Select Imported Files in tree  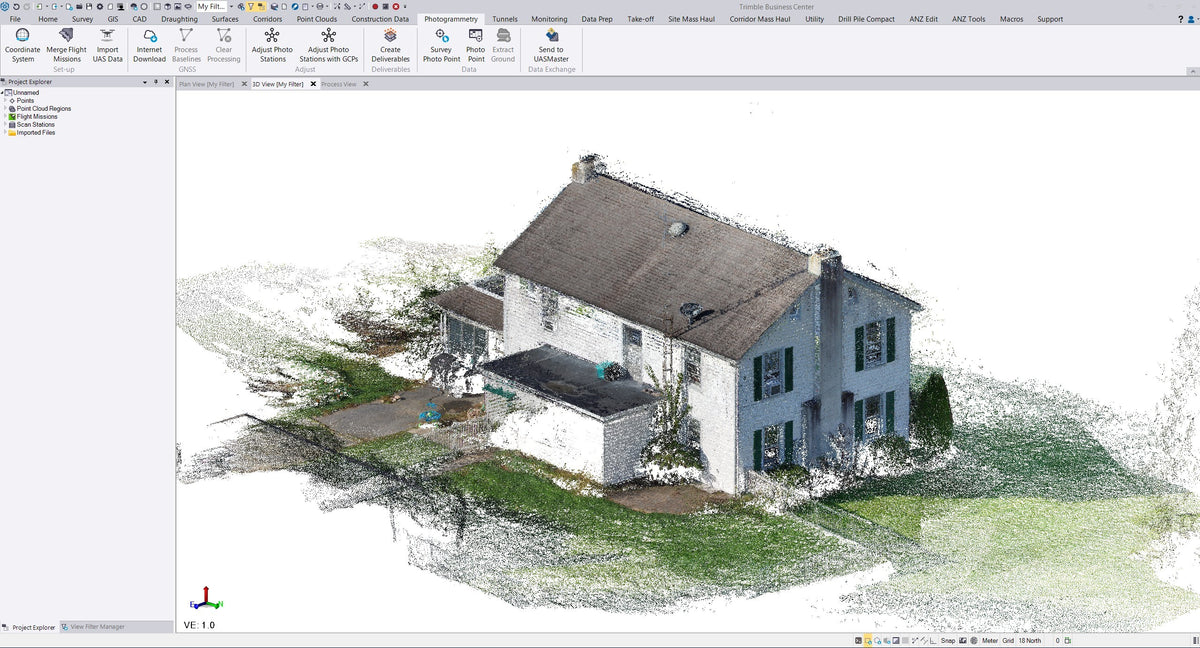click(x=36, y=132)
